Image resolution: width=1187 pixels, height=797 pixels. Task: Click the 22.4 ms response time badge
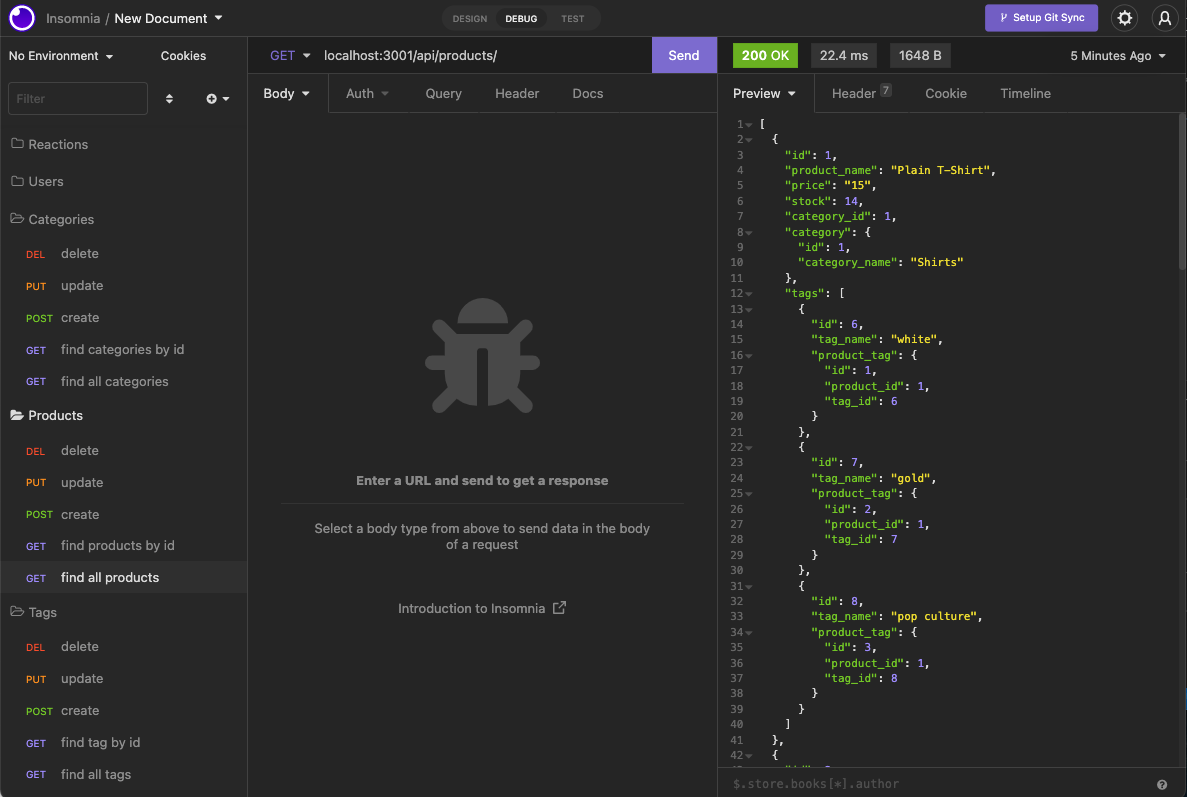(843, 55)
